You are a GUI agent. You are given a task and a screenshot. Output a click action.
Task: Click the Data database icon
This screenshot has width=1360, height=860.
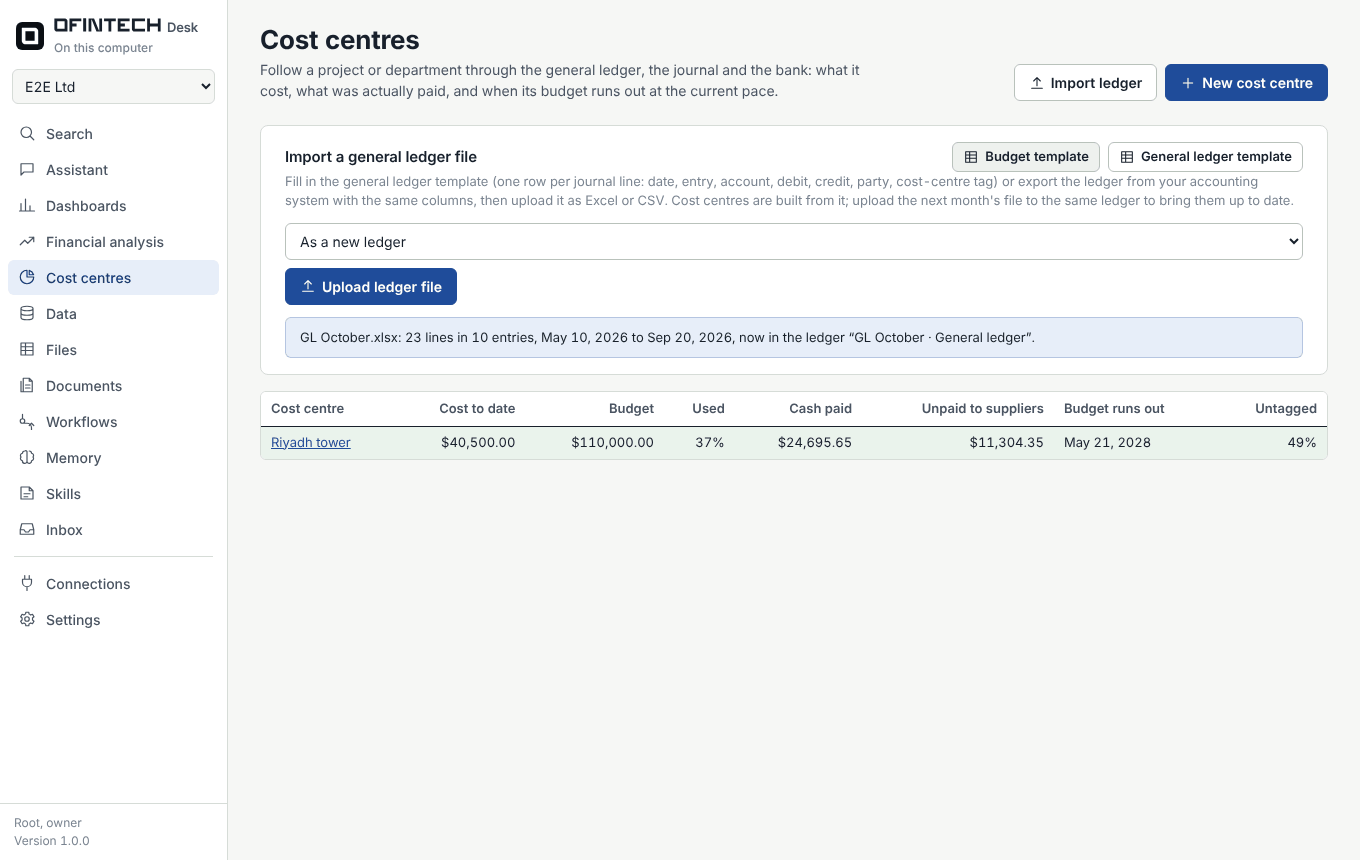point(27,314)
